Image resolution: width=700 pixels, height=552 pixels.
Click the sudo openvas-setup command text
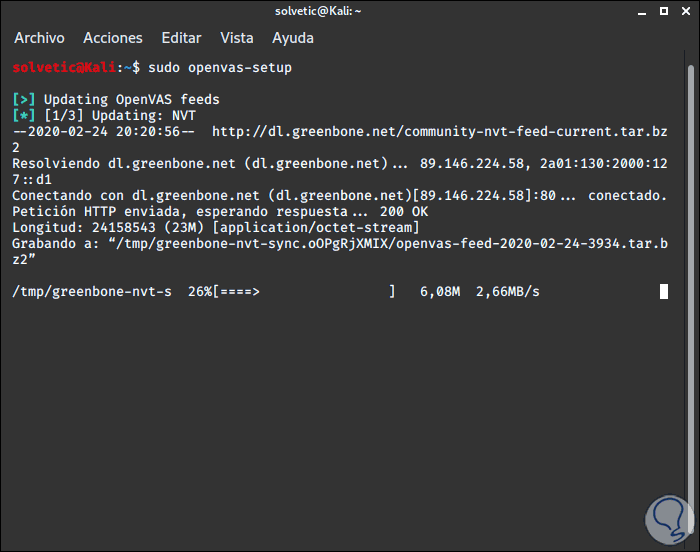coord(219,68)
